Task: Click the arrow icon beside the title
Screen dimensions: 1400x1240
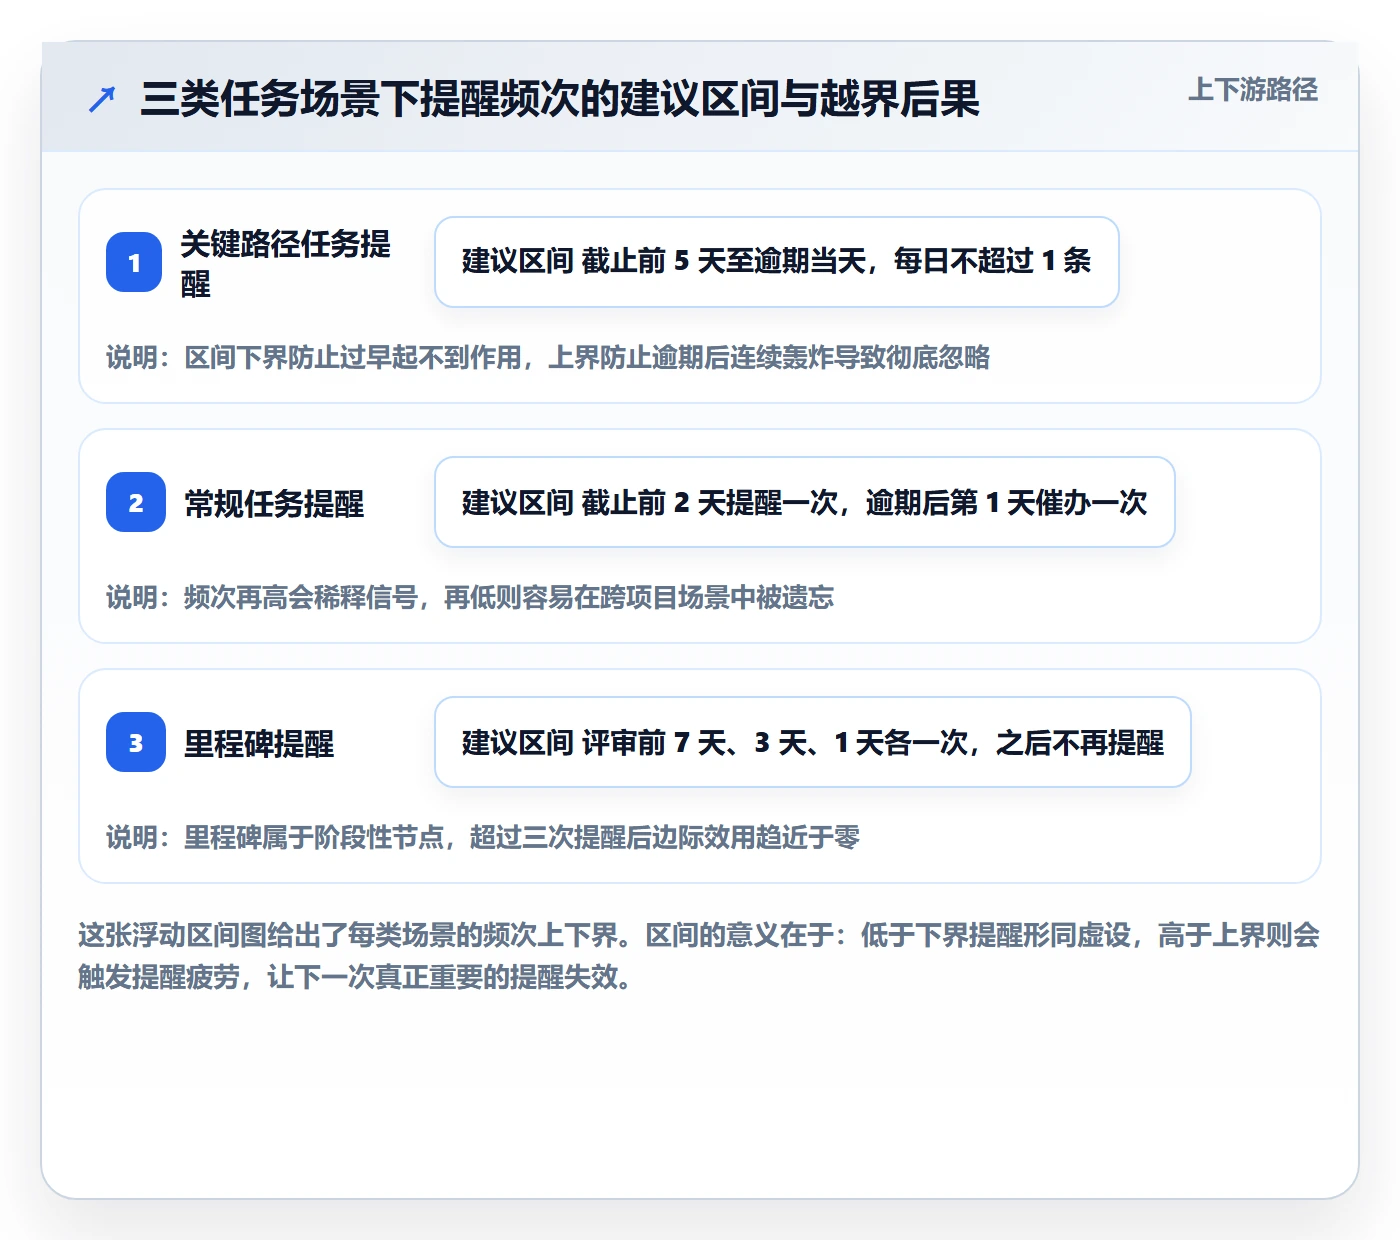Action: 102,99
